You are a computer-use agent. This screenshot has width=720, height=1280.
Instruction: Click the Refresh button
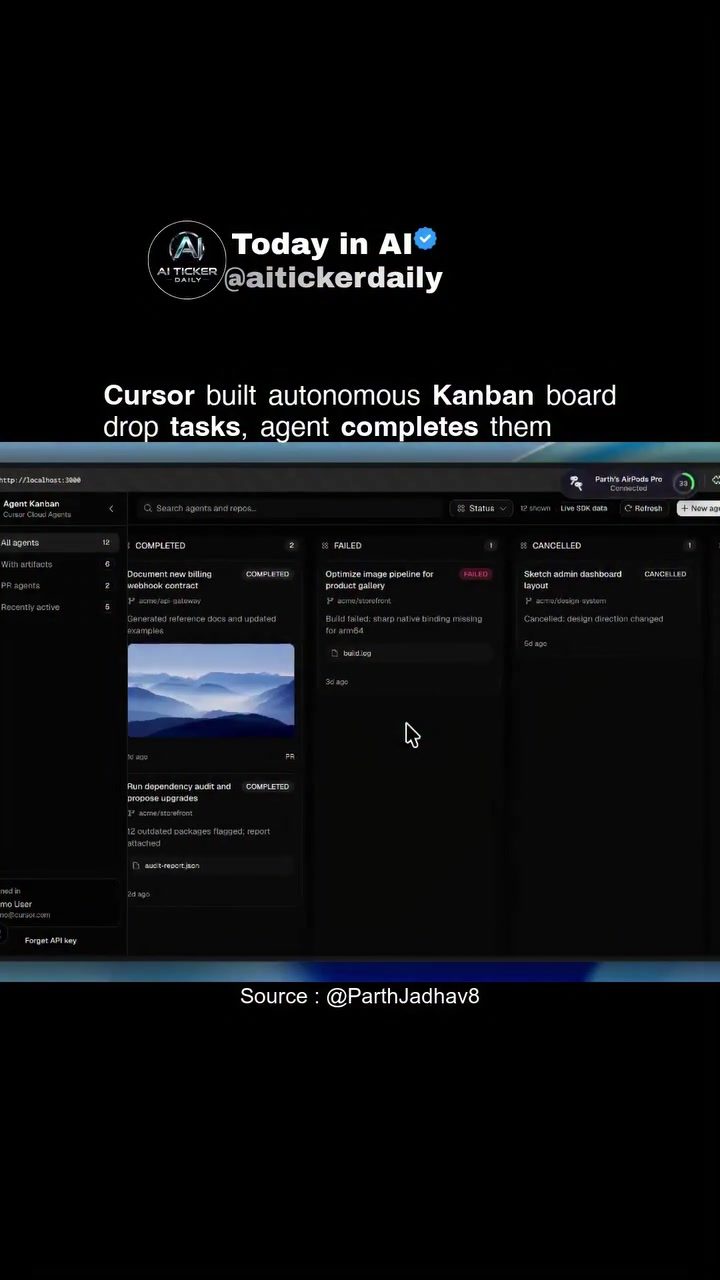coord(643,508)
